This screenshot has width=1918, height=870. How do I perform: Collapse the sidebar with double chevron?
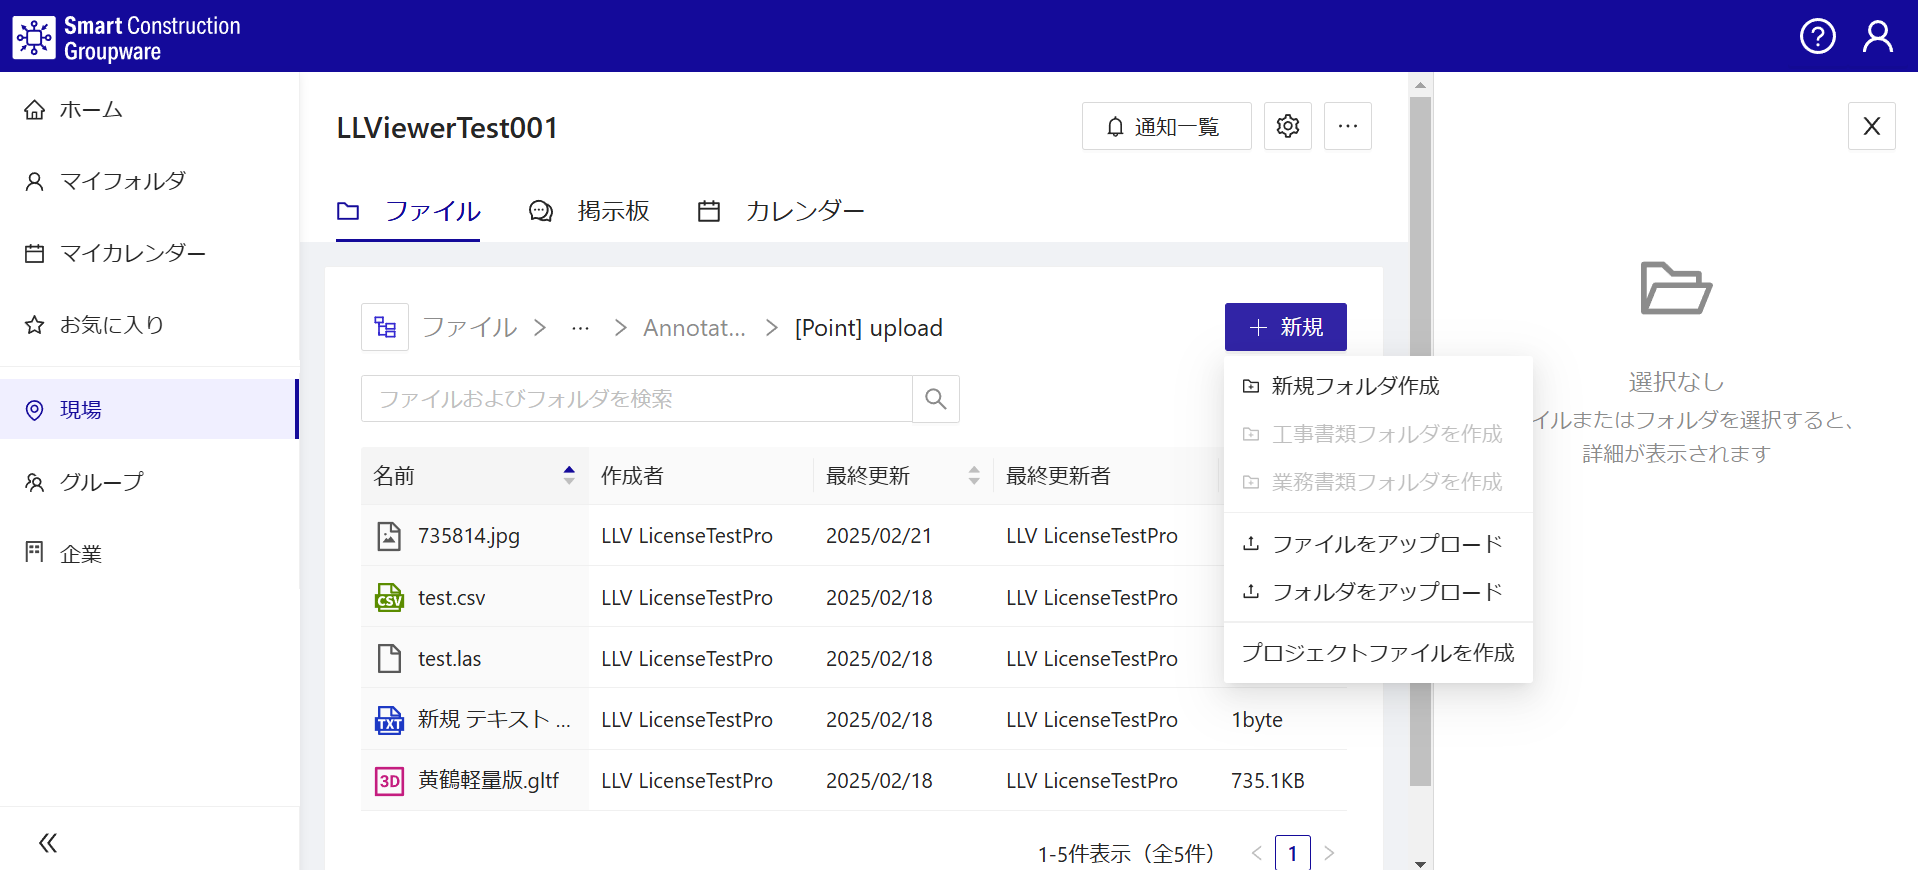(47, 842)
